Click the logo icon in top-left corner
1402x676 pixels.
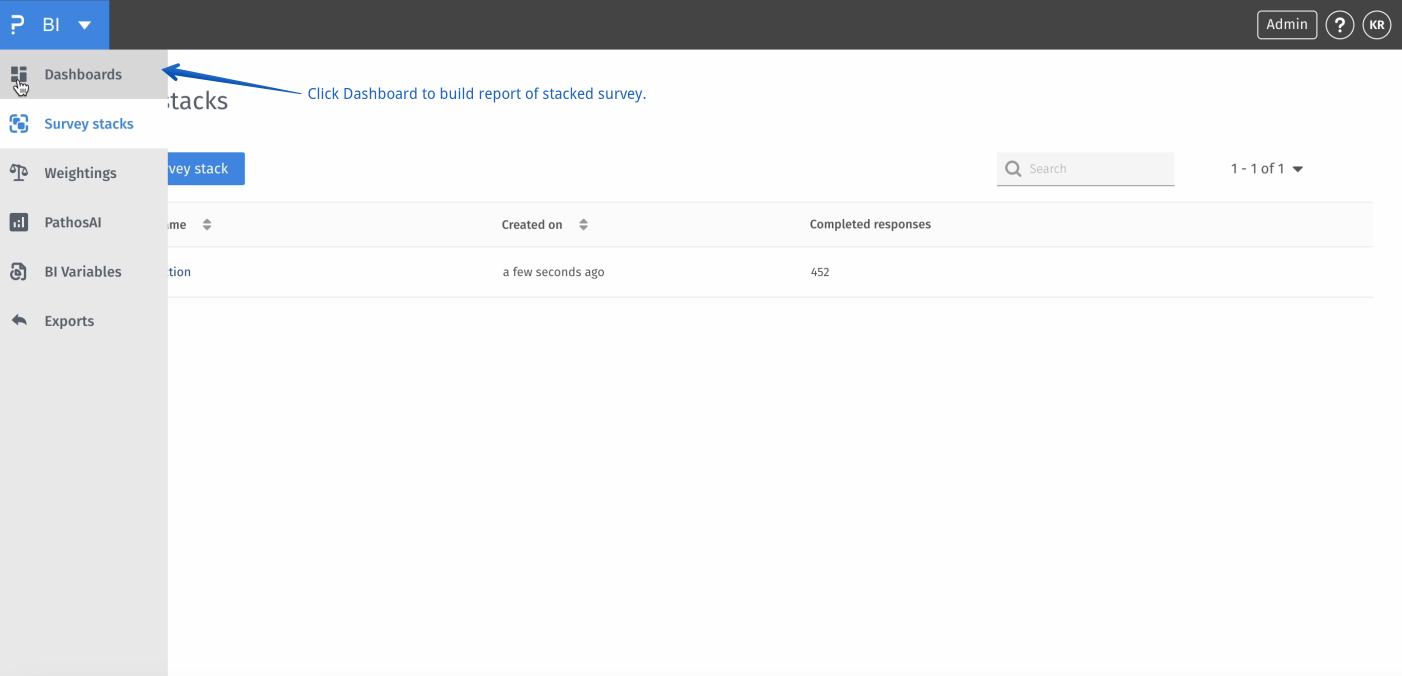pos(17,25)
